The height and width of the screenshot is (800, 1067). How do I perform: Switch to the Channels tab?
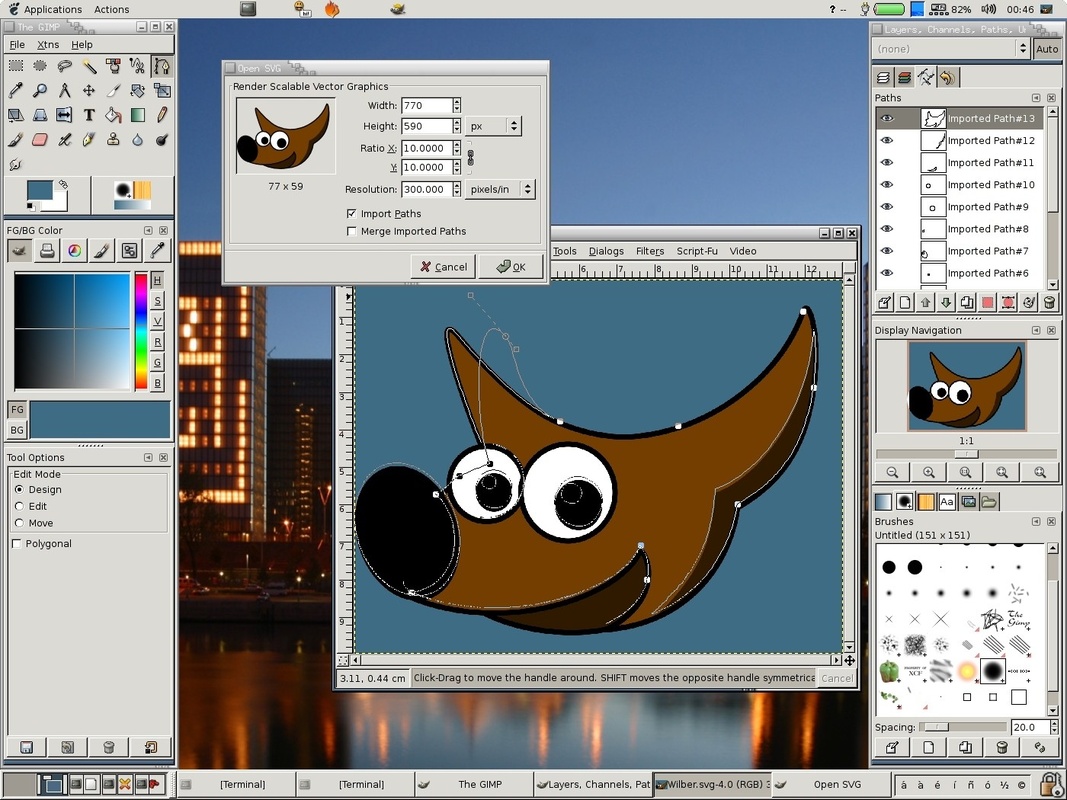(904, 77)
